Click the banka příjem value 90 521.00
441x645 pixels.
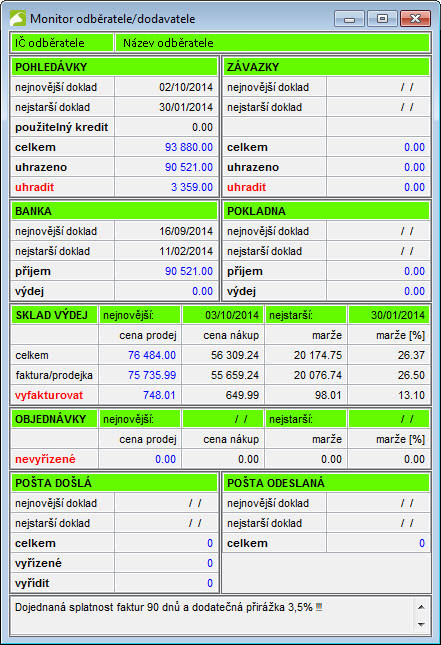[189, 271]
